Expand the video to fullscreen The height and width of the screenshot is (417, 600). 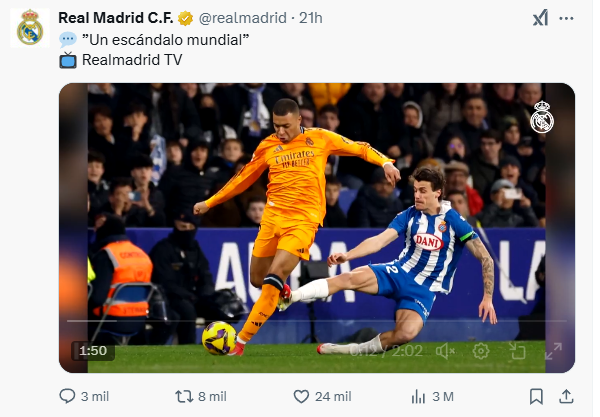[553, 351]
